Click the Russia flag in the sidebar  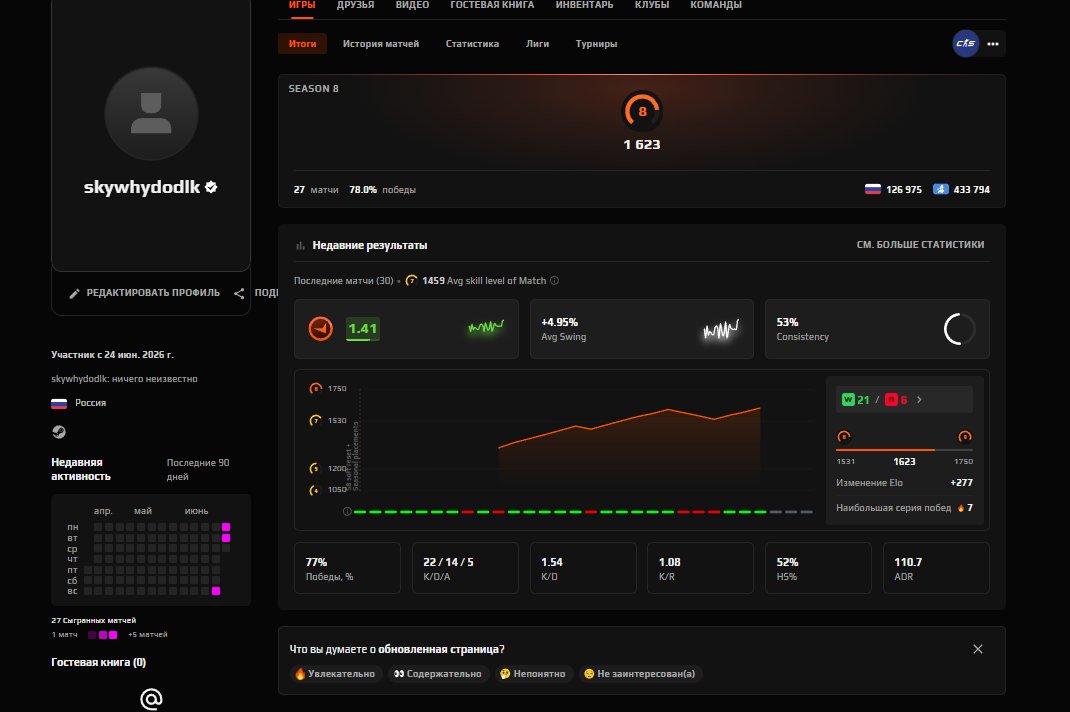click(x=59, y=403)
